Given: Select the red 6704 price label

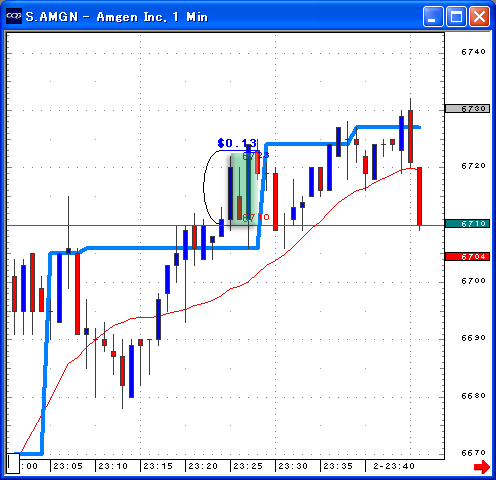Looking at the screenshot, I should click(x=467, y=257).
